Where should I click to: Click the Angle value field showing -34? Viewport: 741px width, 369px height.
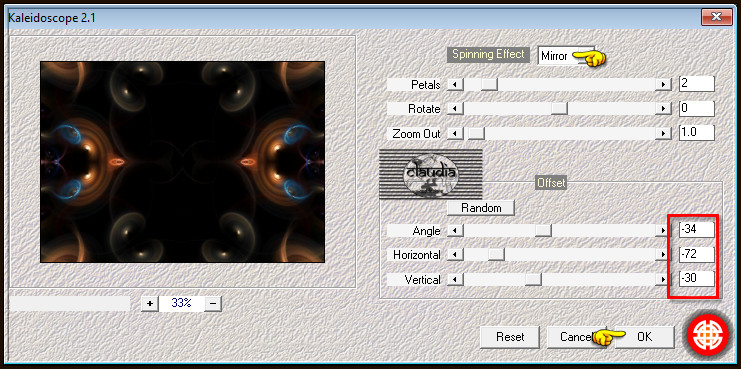coord(697,230)
